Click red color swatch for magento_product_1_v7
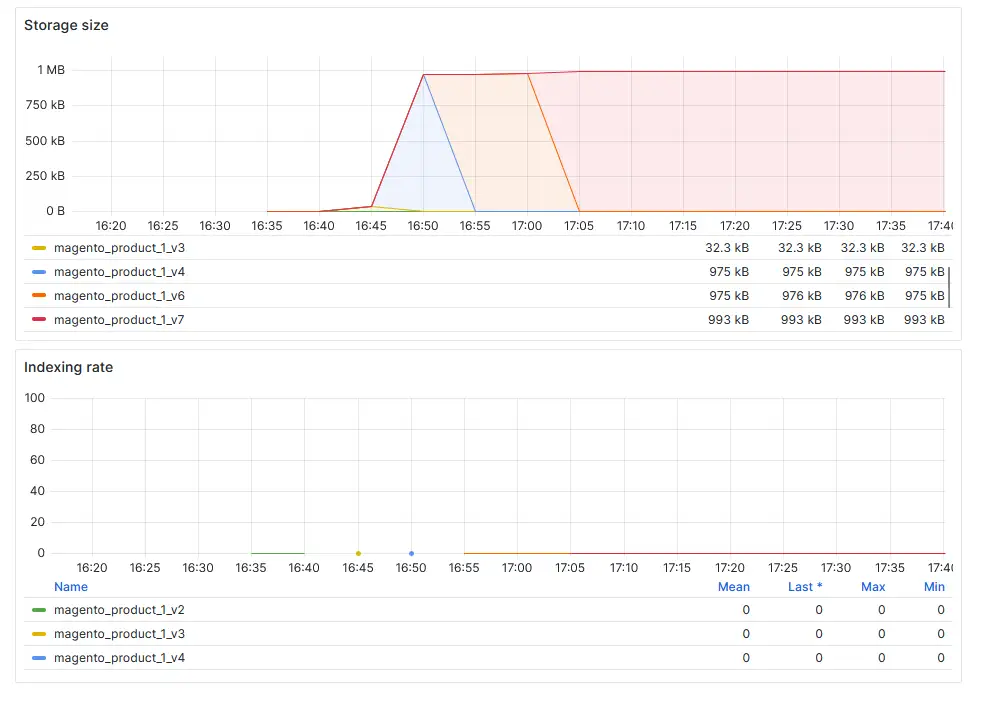The width and height of the screenshot is (985, 704). point(39,320)
